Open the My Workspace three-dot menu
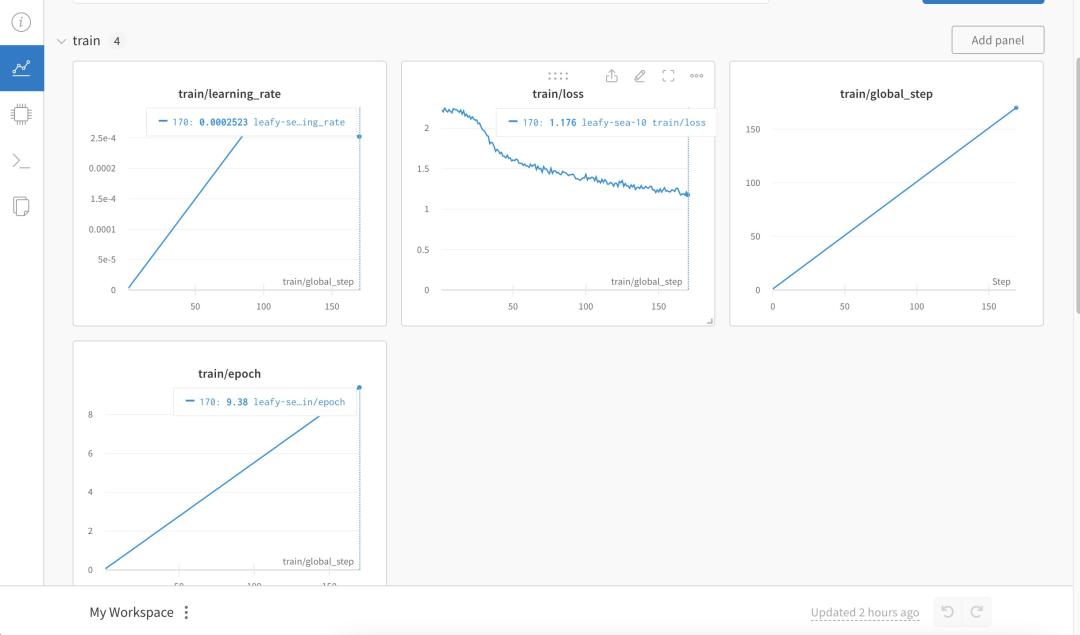 coord(186,613)
